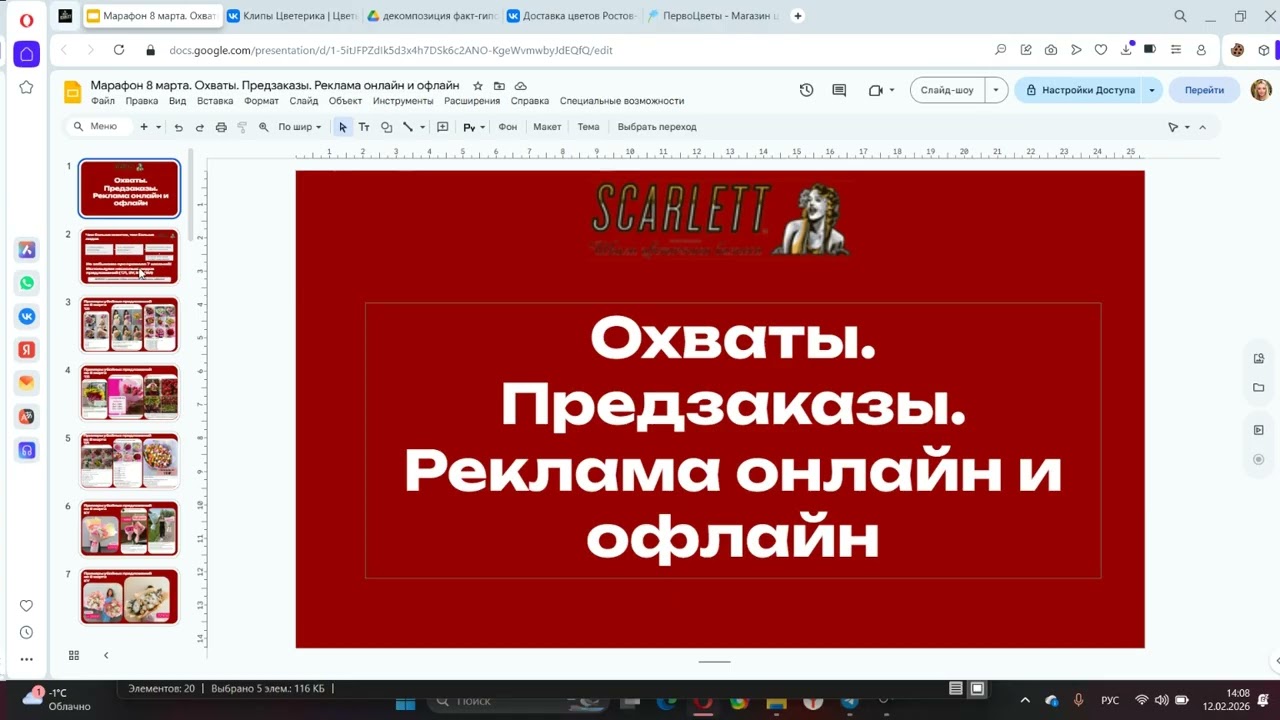The image size is (1280, 720).
Task: Open grid view of slides
Action: pyautogui.click(x=73, y=655)
